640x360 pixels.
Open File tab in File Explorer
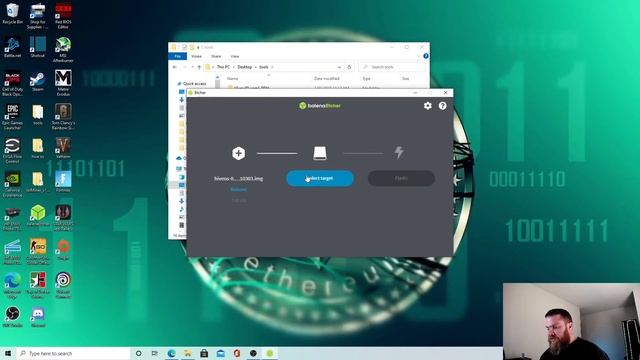(178, 56)
